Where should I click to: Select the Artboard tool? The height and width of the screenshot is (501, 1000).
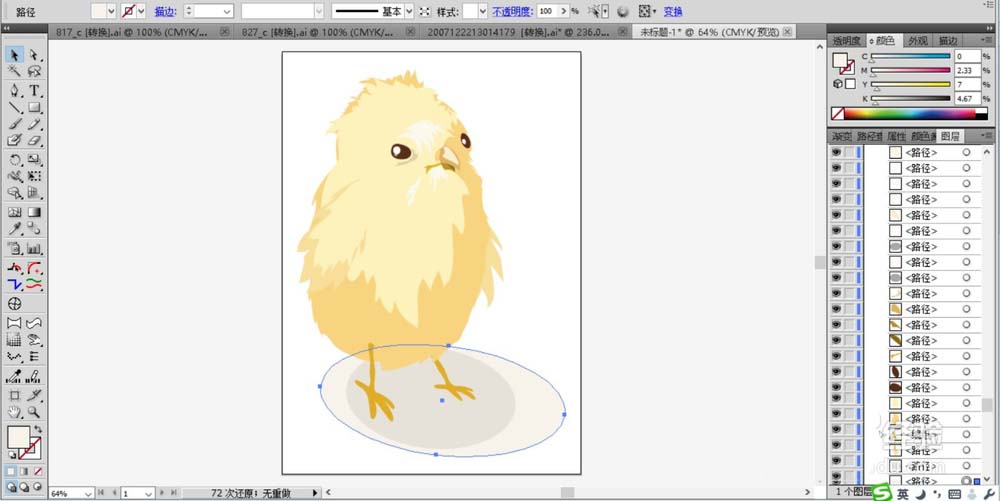pos(15,395)
